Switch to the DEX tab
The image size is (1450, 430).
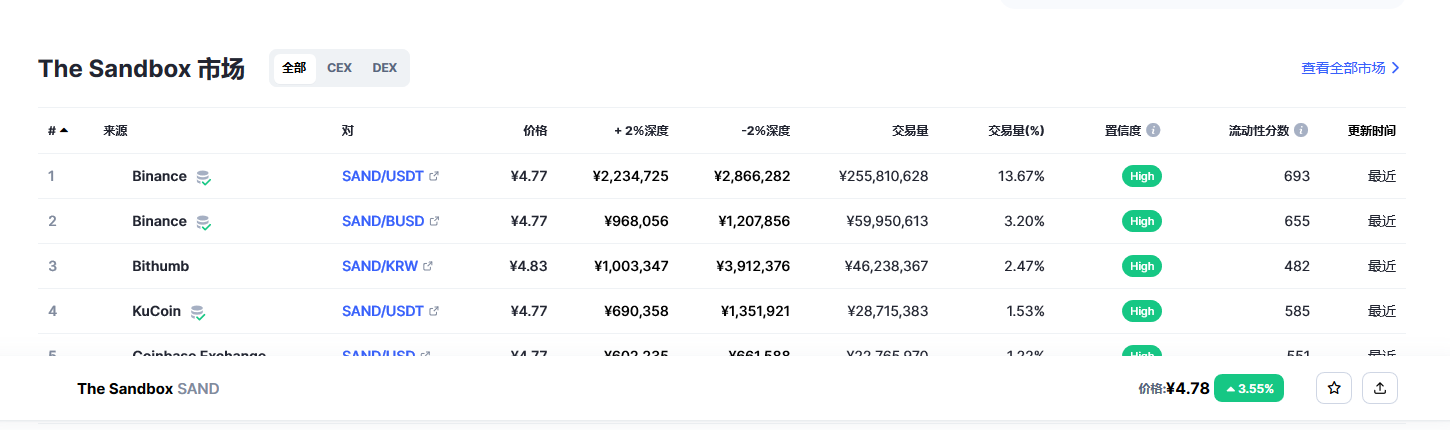[x=385, y=68]
